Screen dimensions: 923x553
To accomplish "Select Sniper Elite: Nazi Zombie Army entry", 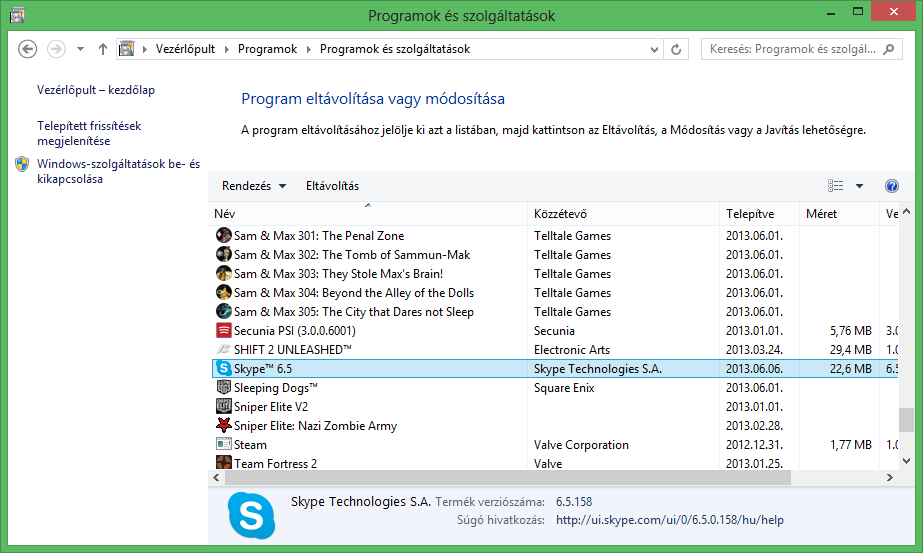I will [x=316, y=425].
